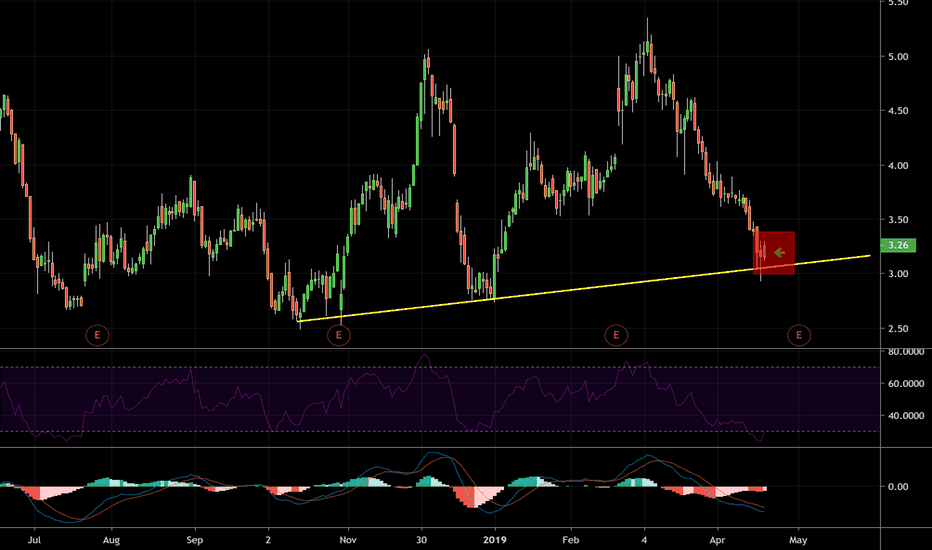Click the 30 date label on time axis
This screenshot has height=550, width=932.
pos(421,540)
